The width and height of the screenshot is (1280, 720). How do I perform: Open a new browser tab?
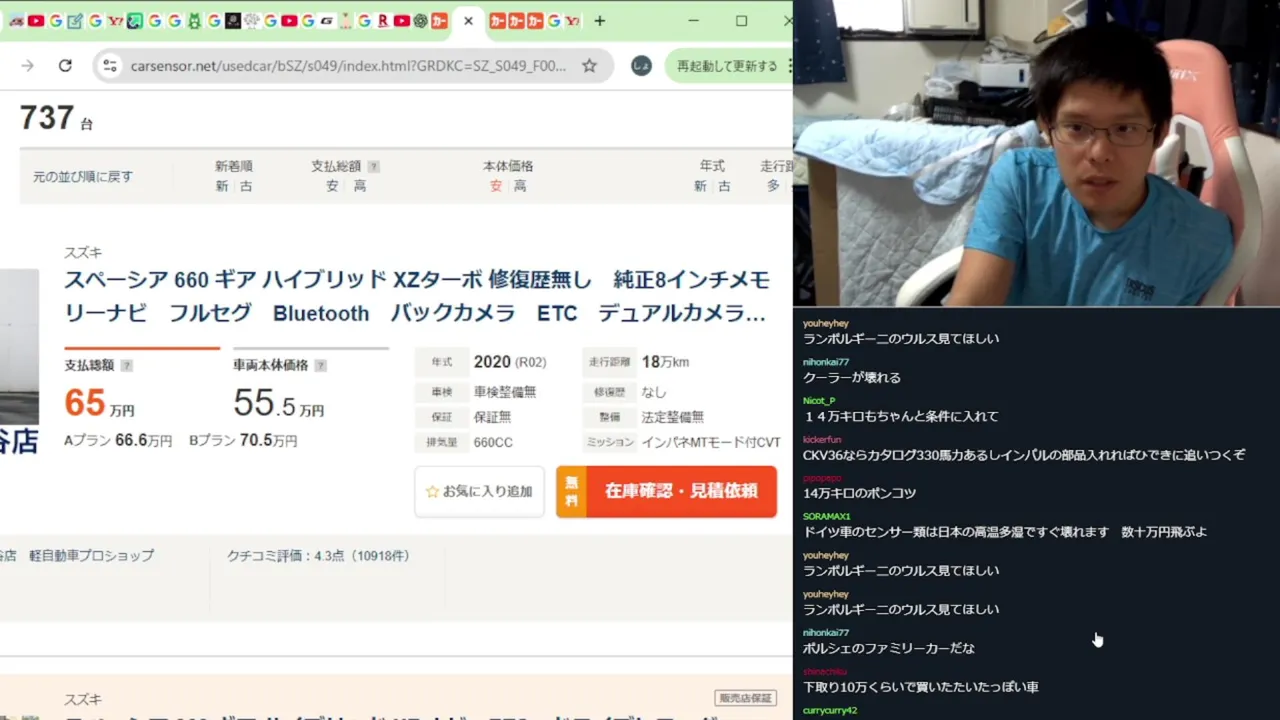point(600,20)
